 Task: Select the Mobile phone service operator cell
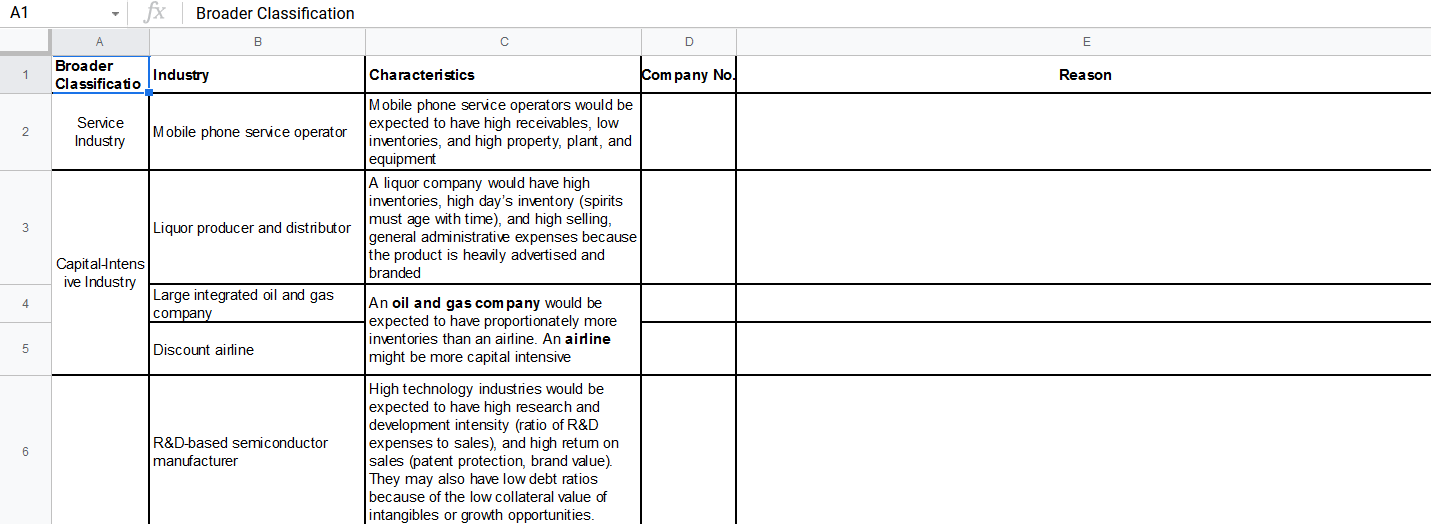(258, 132)
